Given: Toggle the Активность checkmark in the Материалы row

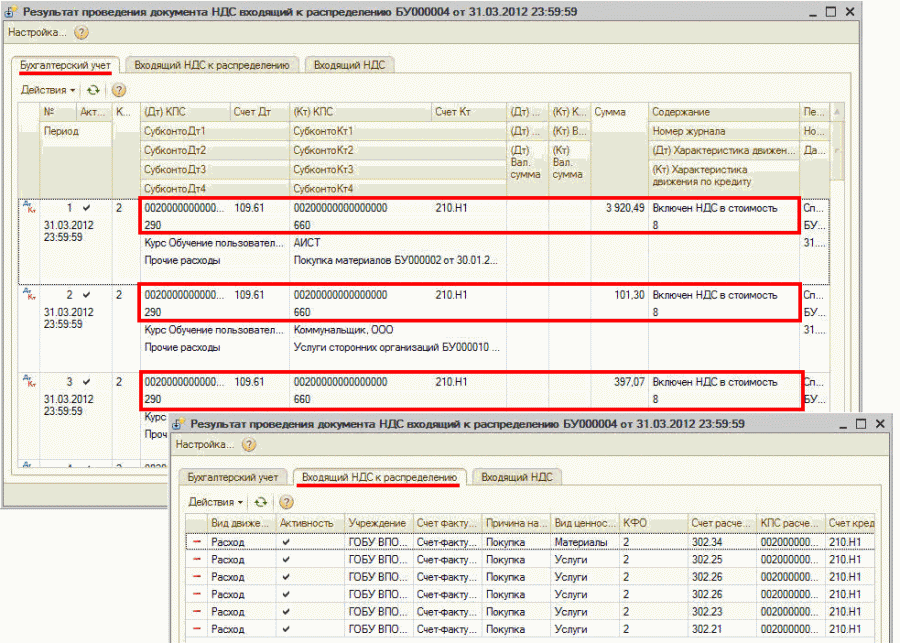Looking at the screenshot, I should click(287, 543).
